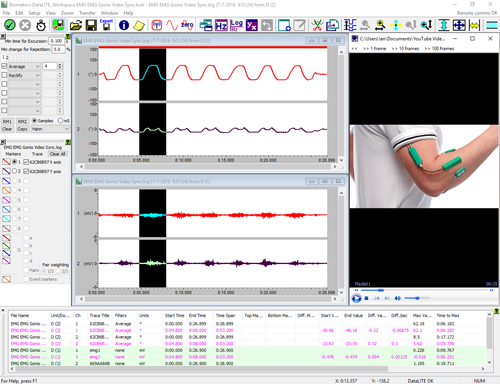Image resolution: width=500 pixels, height=384 pixels.
Task: Click the Clear All markers button
Action: (57, 154)
